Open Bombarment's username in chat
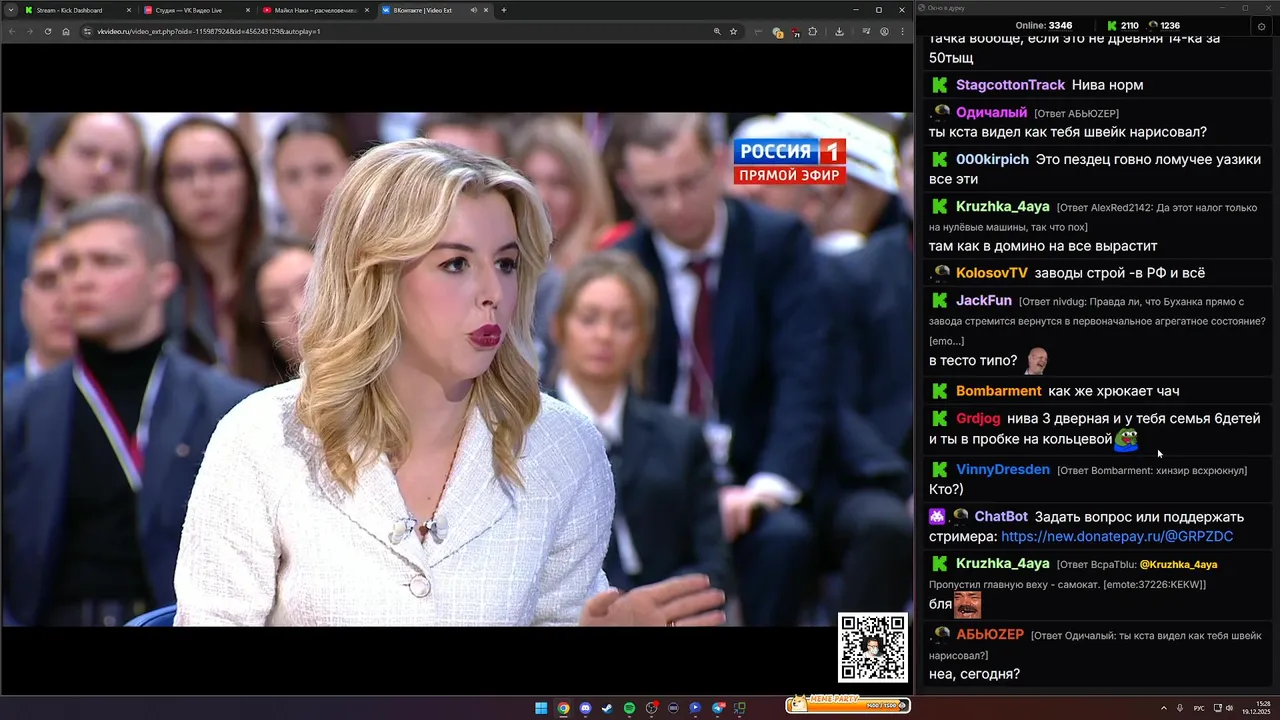This screenshot has height=720, width=1280. (x=998, y=391)
